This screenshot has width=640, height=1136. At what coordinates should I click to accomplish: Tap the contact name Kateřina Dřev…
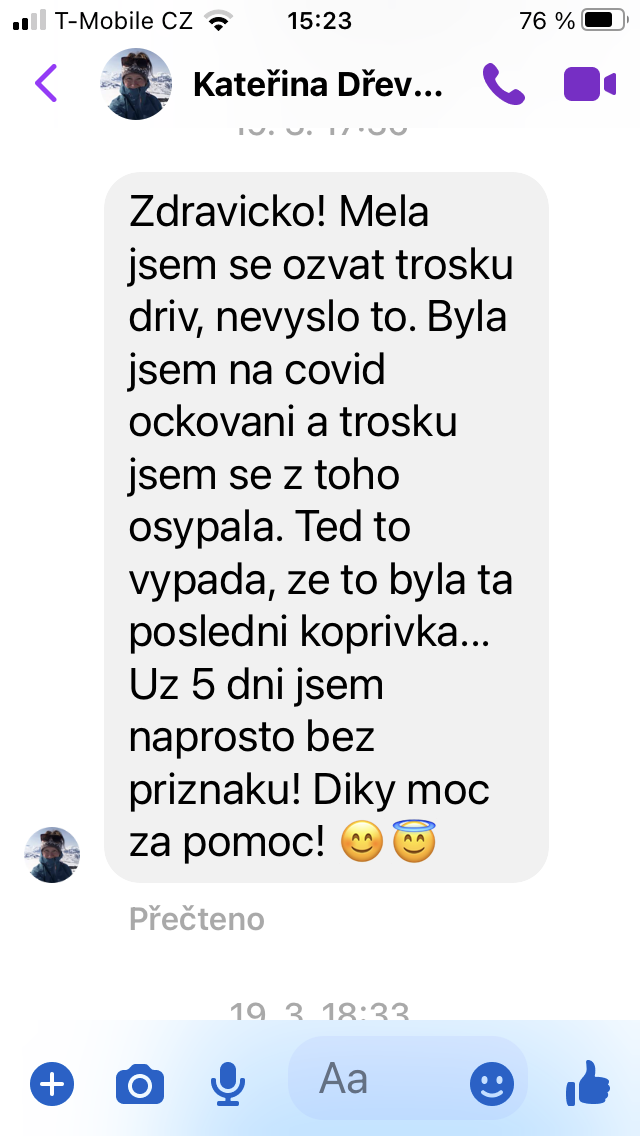coord(317,85)
